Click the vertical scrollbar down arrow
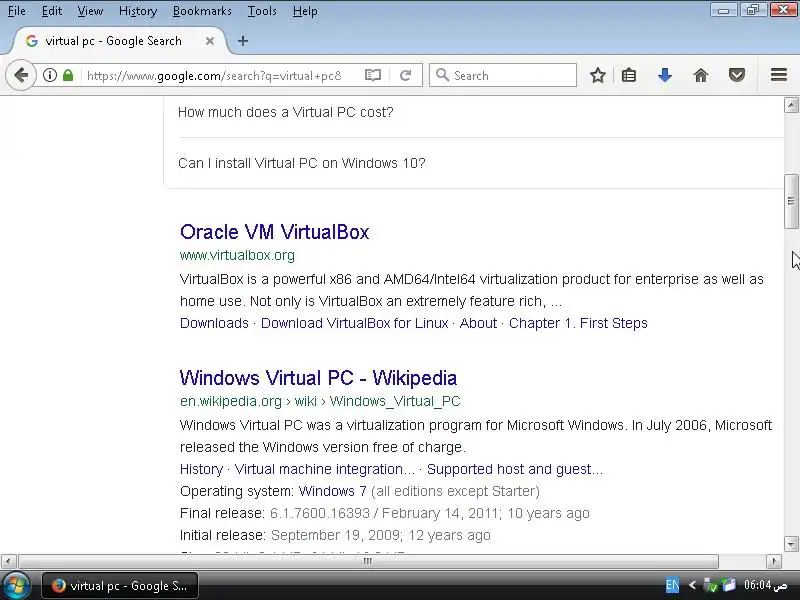The image size is (800, 600). point(791,543)
